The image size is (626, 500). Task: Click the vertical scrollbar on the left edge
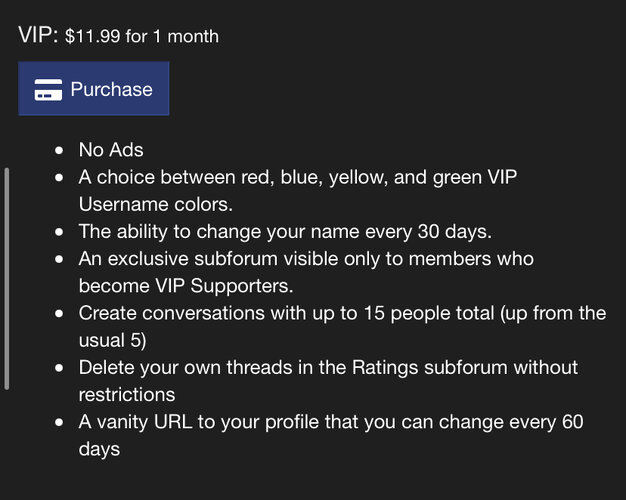(8, 278)
